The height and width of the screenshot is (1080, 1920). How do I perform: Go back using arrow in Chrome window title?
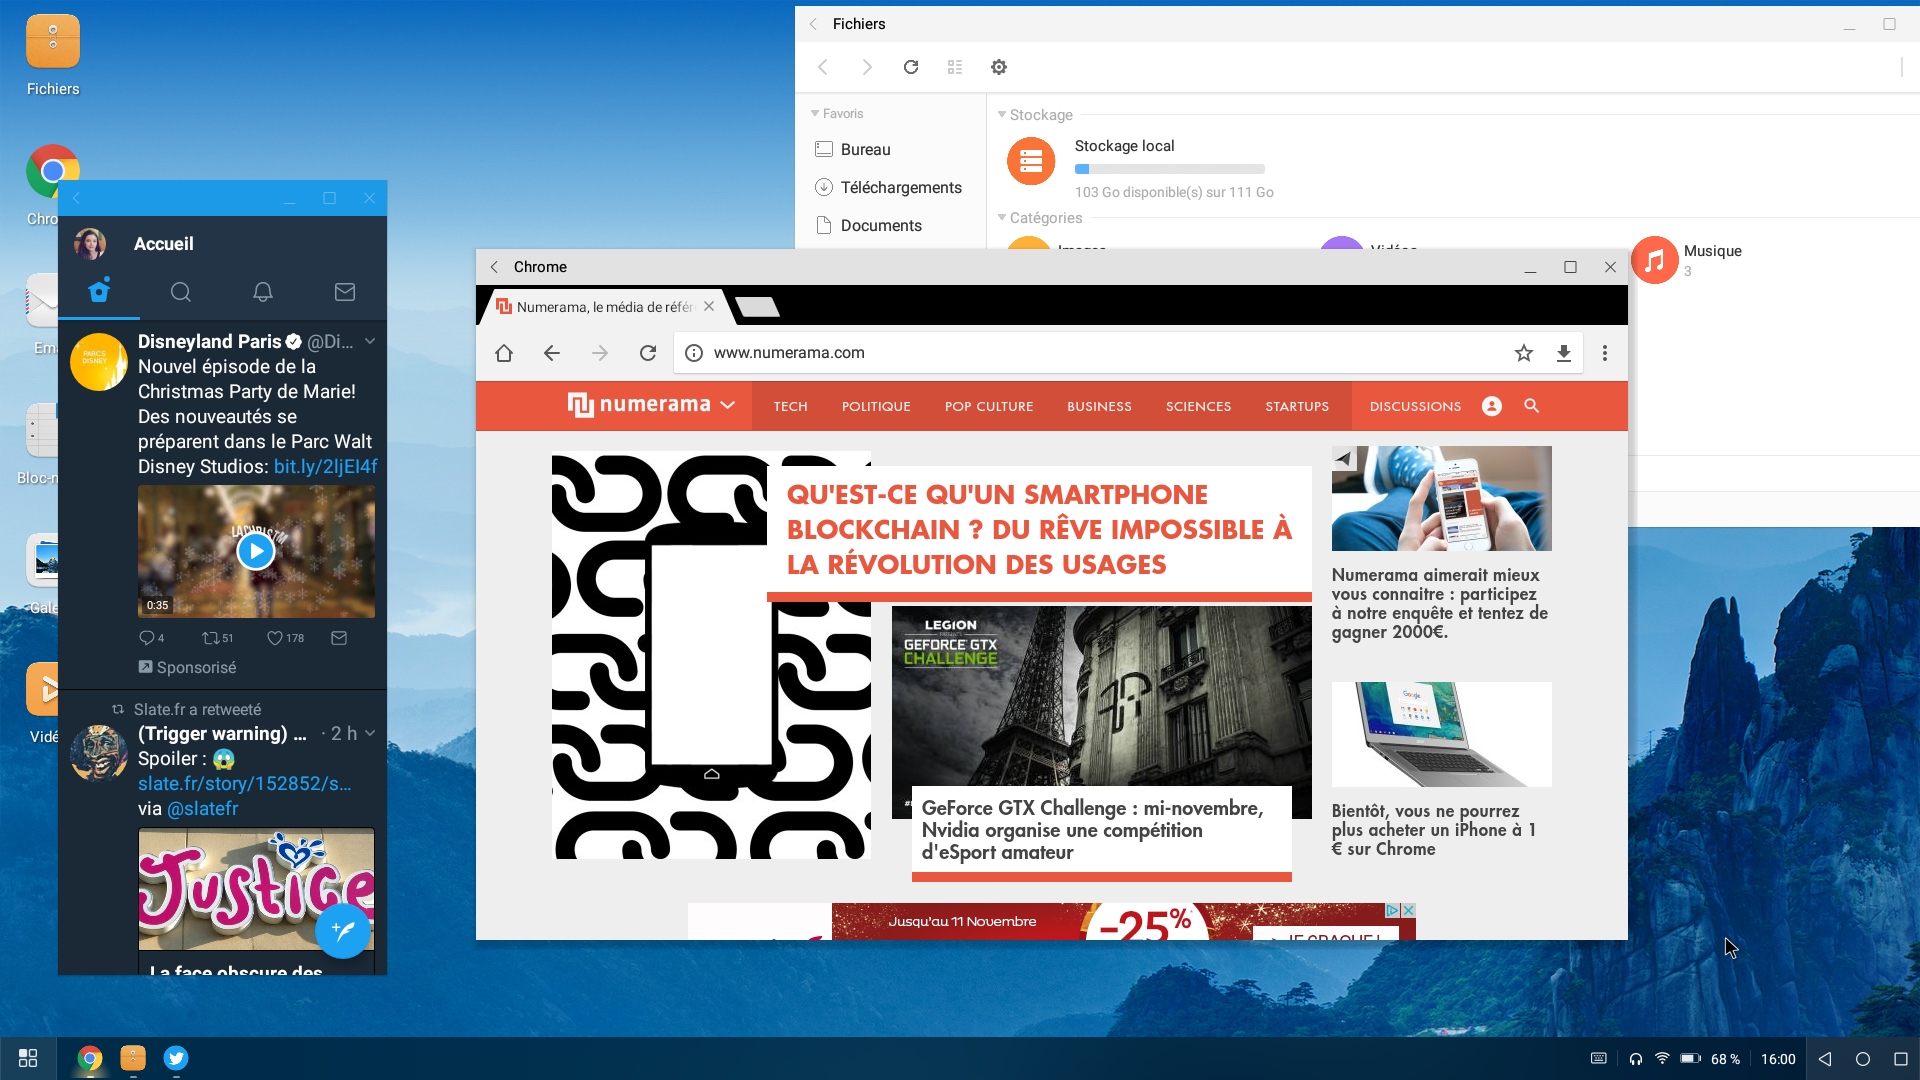click(494, 267)
